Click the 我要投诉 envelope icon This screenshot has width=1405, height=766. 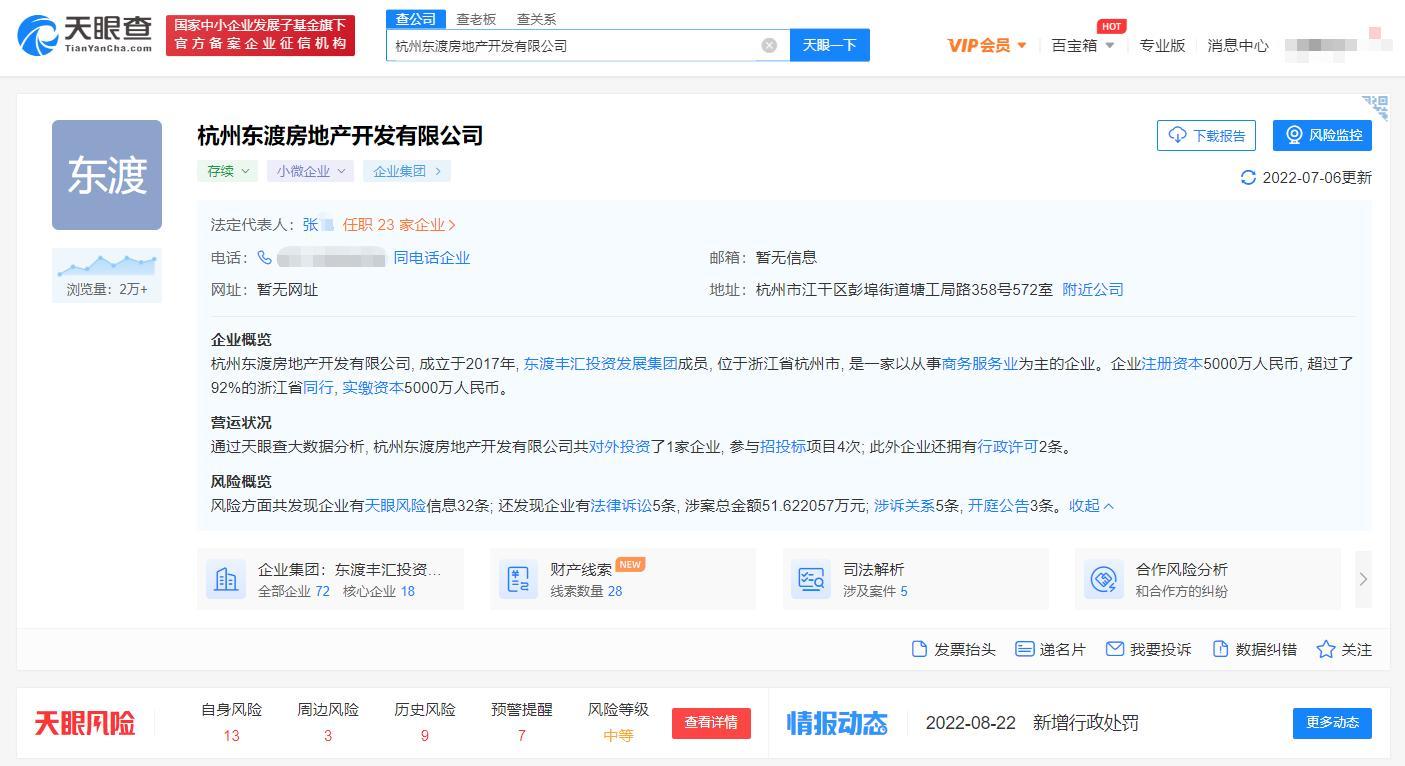tap(1115, 649)
